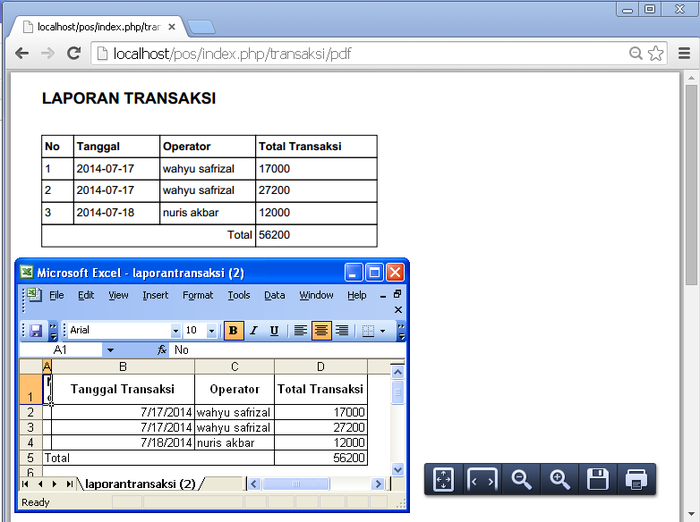Select column C header in Excel
The width and height of the screenshot is (700, 522).
pyautogui.click(x=234, y=367)
